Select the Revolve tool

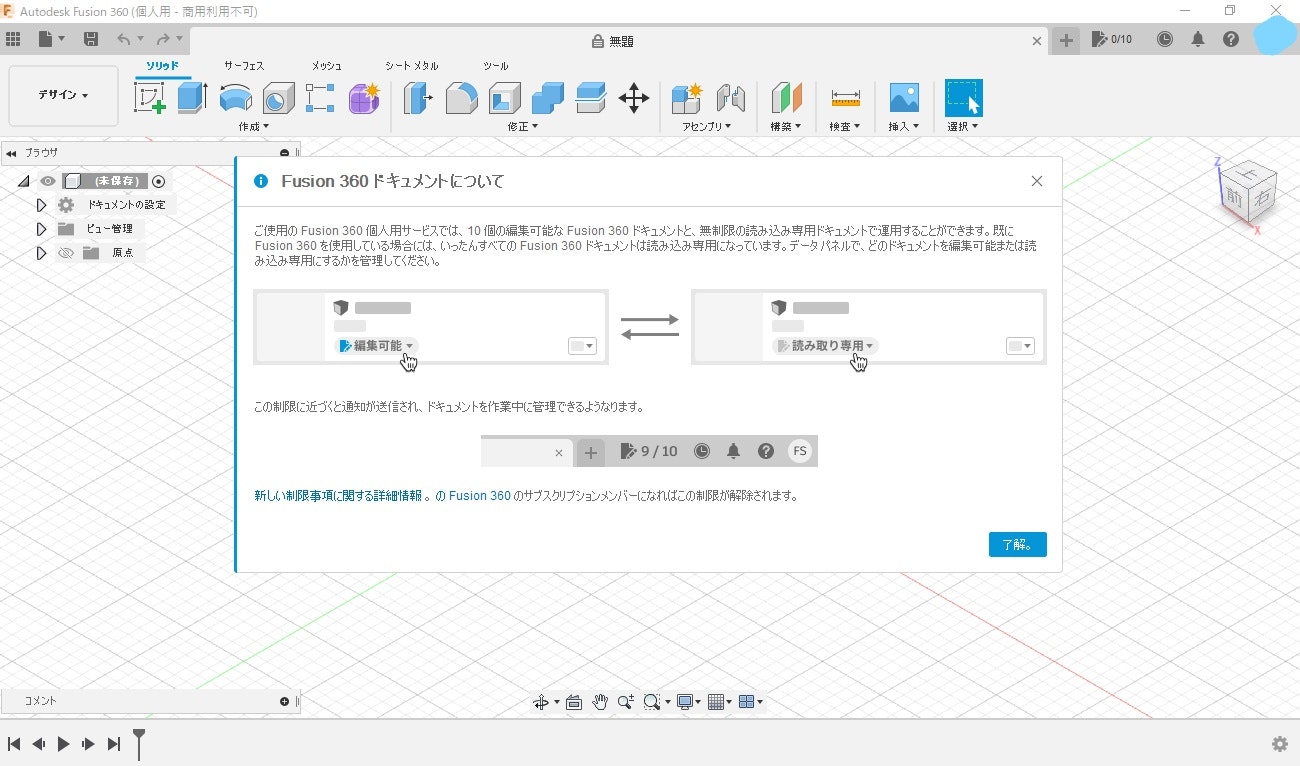click(x=236, y=98)
